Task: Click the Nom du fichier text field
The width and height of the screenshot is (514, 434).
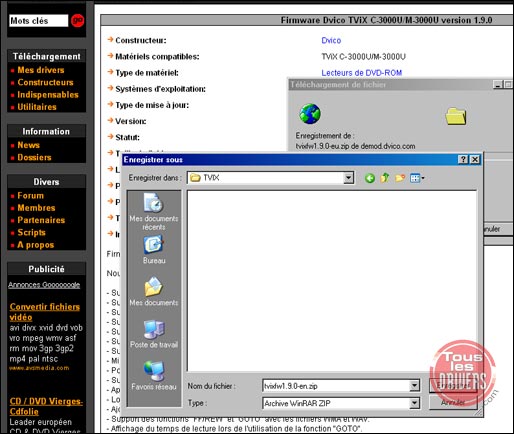Action: pyautogui.click(x=336, y=386)
